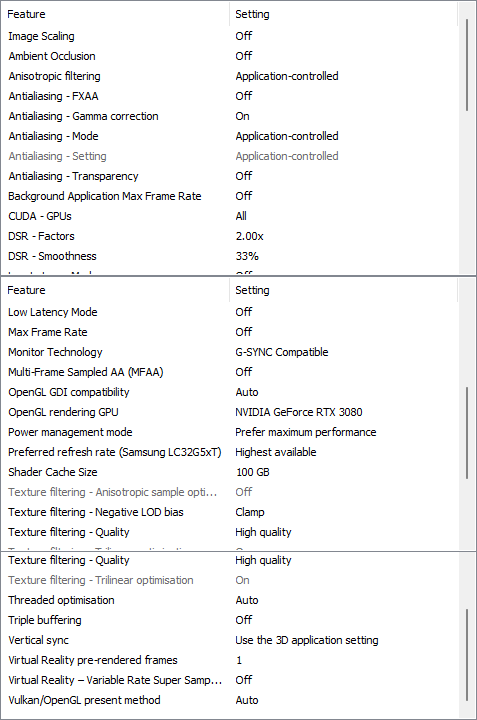477x720 pixels.
Task: Select the Low Latency Mode row
Action: 230,312
